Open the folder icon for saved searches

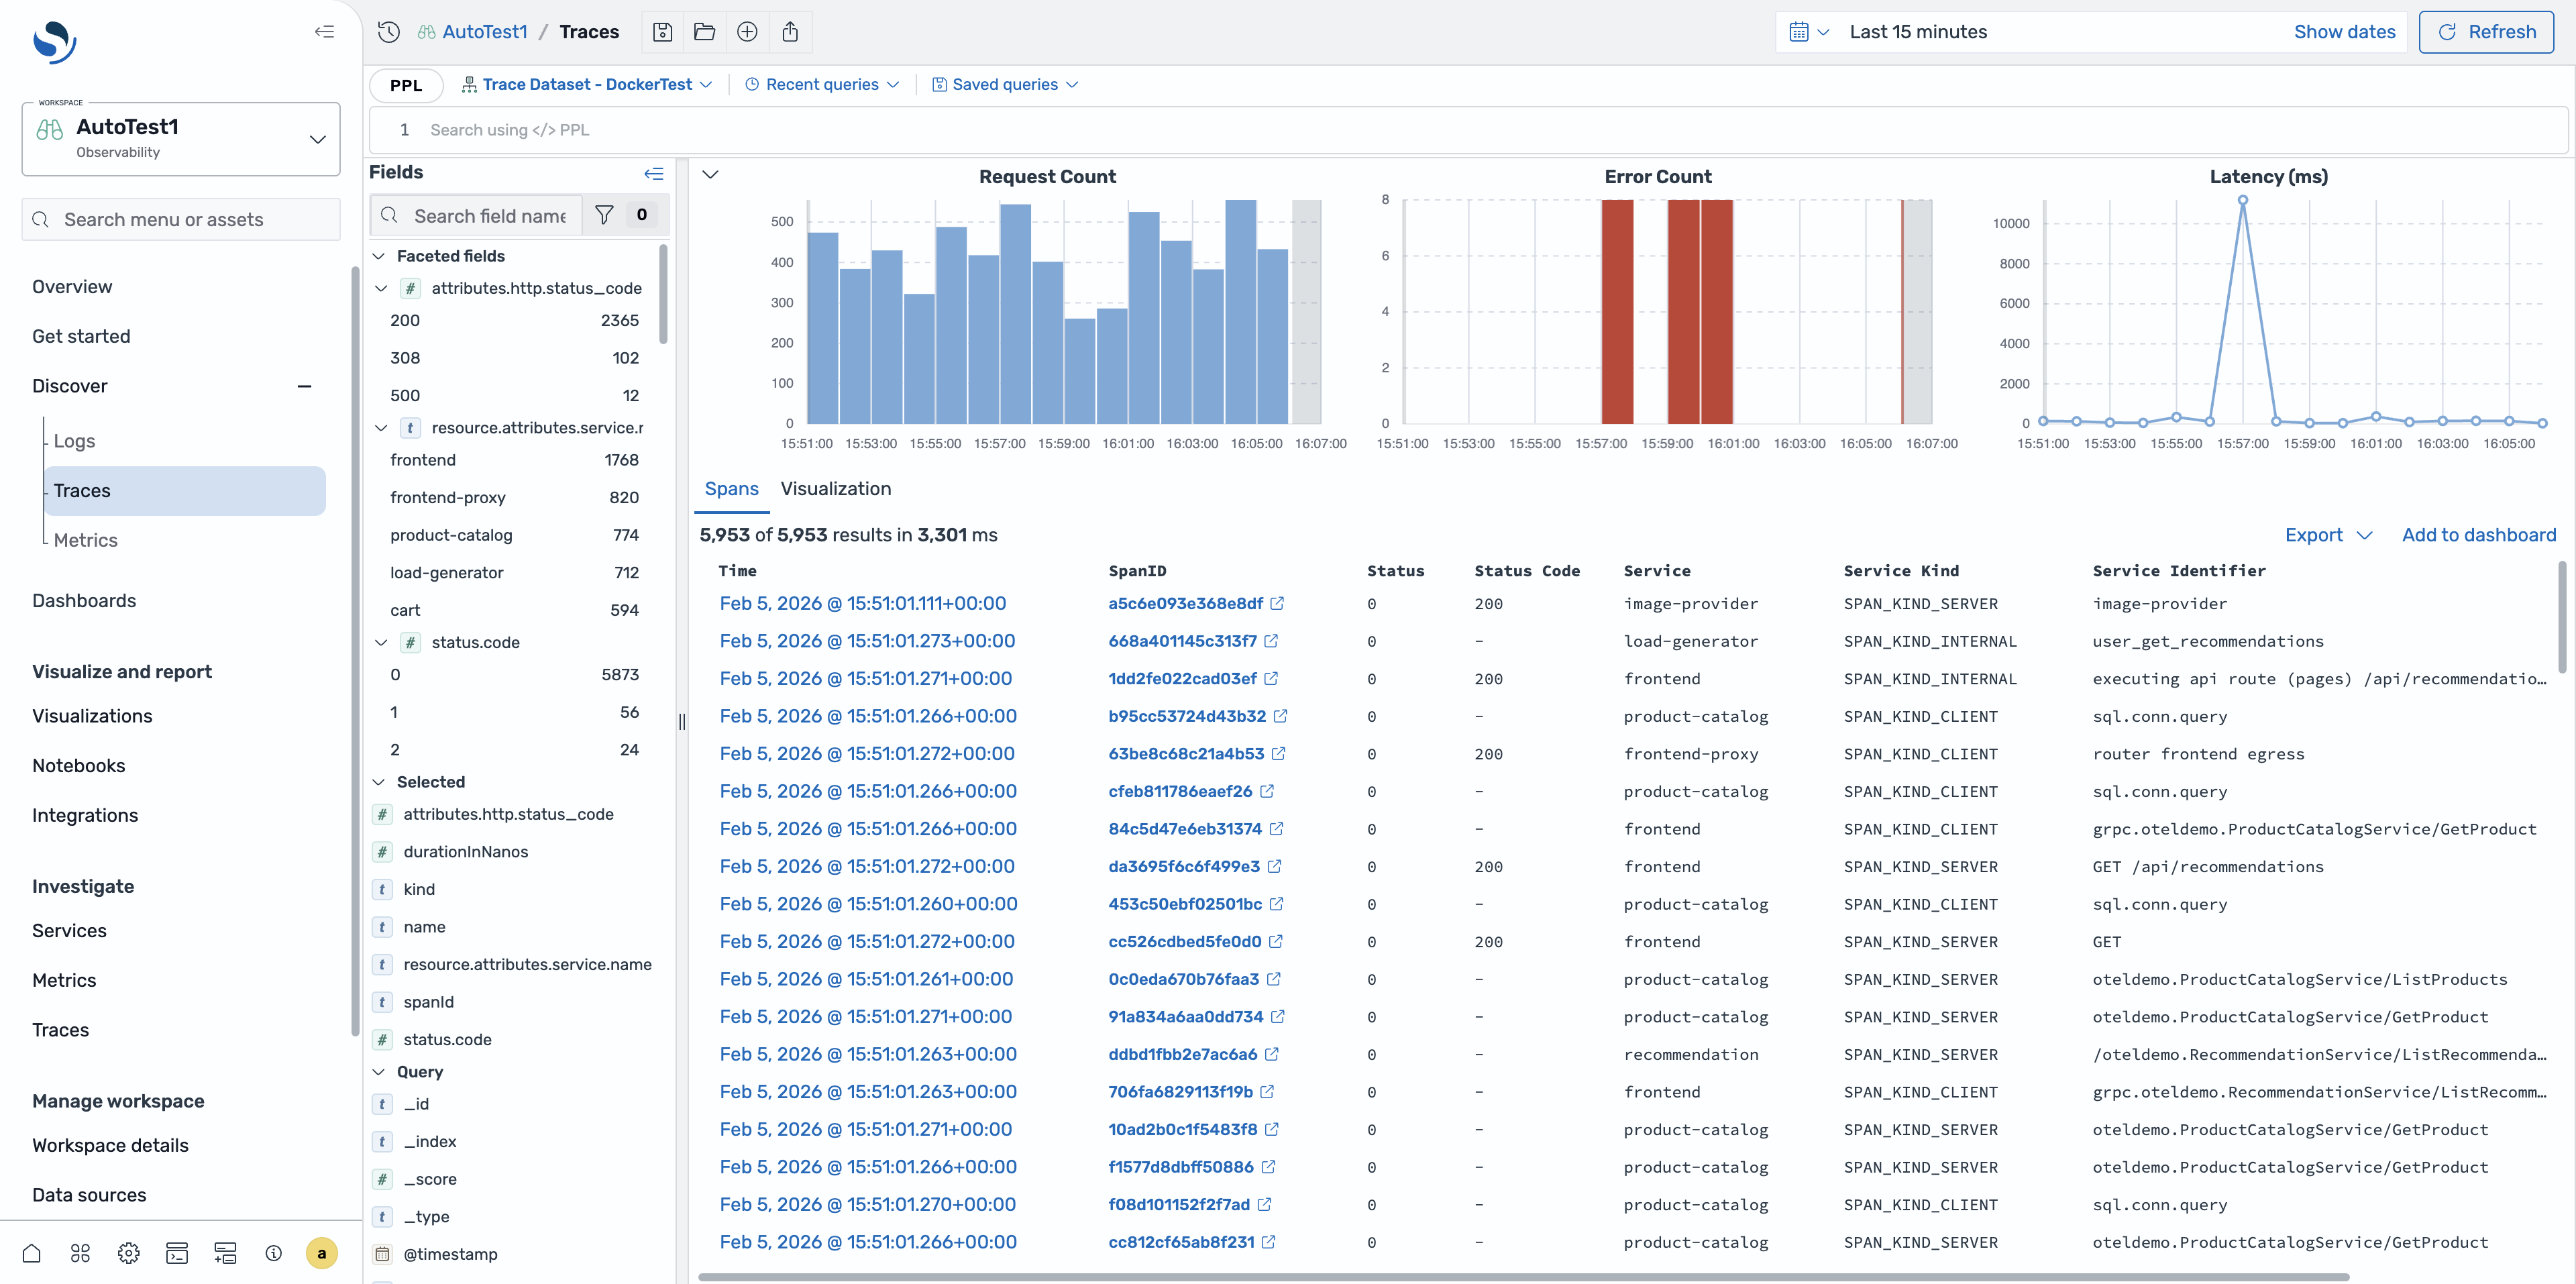tap(704, 32)
